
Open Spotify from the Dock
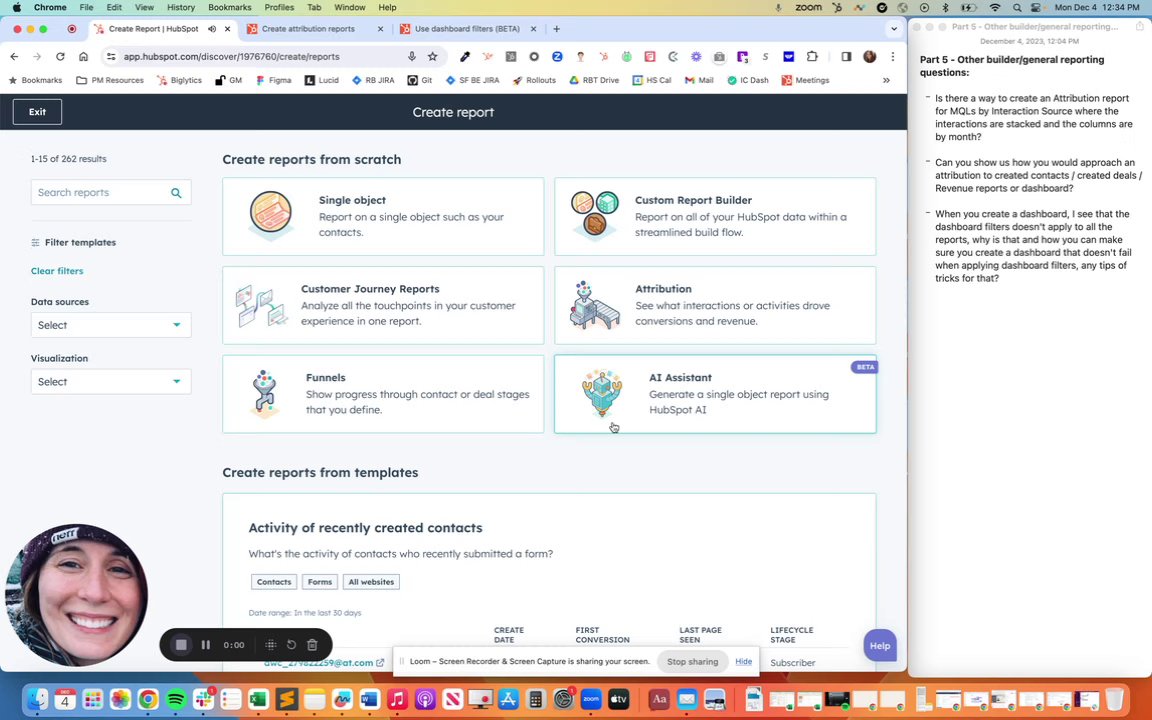176,699
